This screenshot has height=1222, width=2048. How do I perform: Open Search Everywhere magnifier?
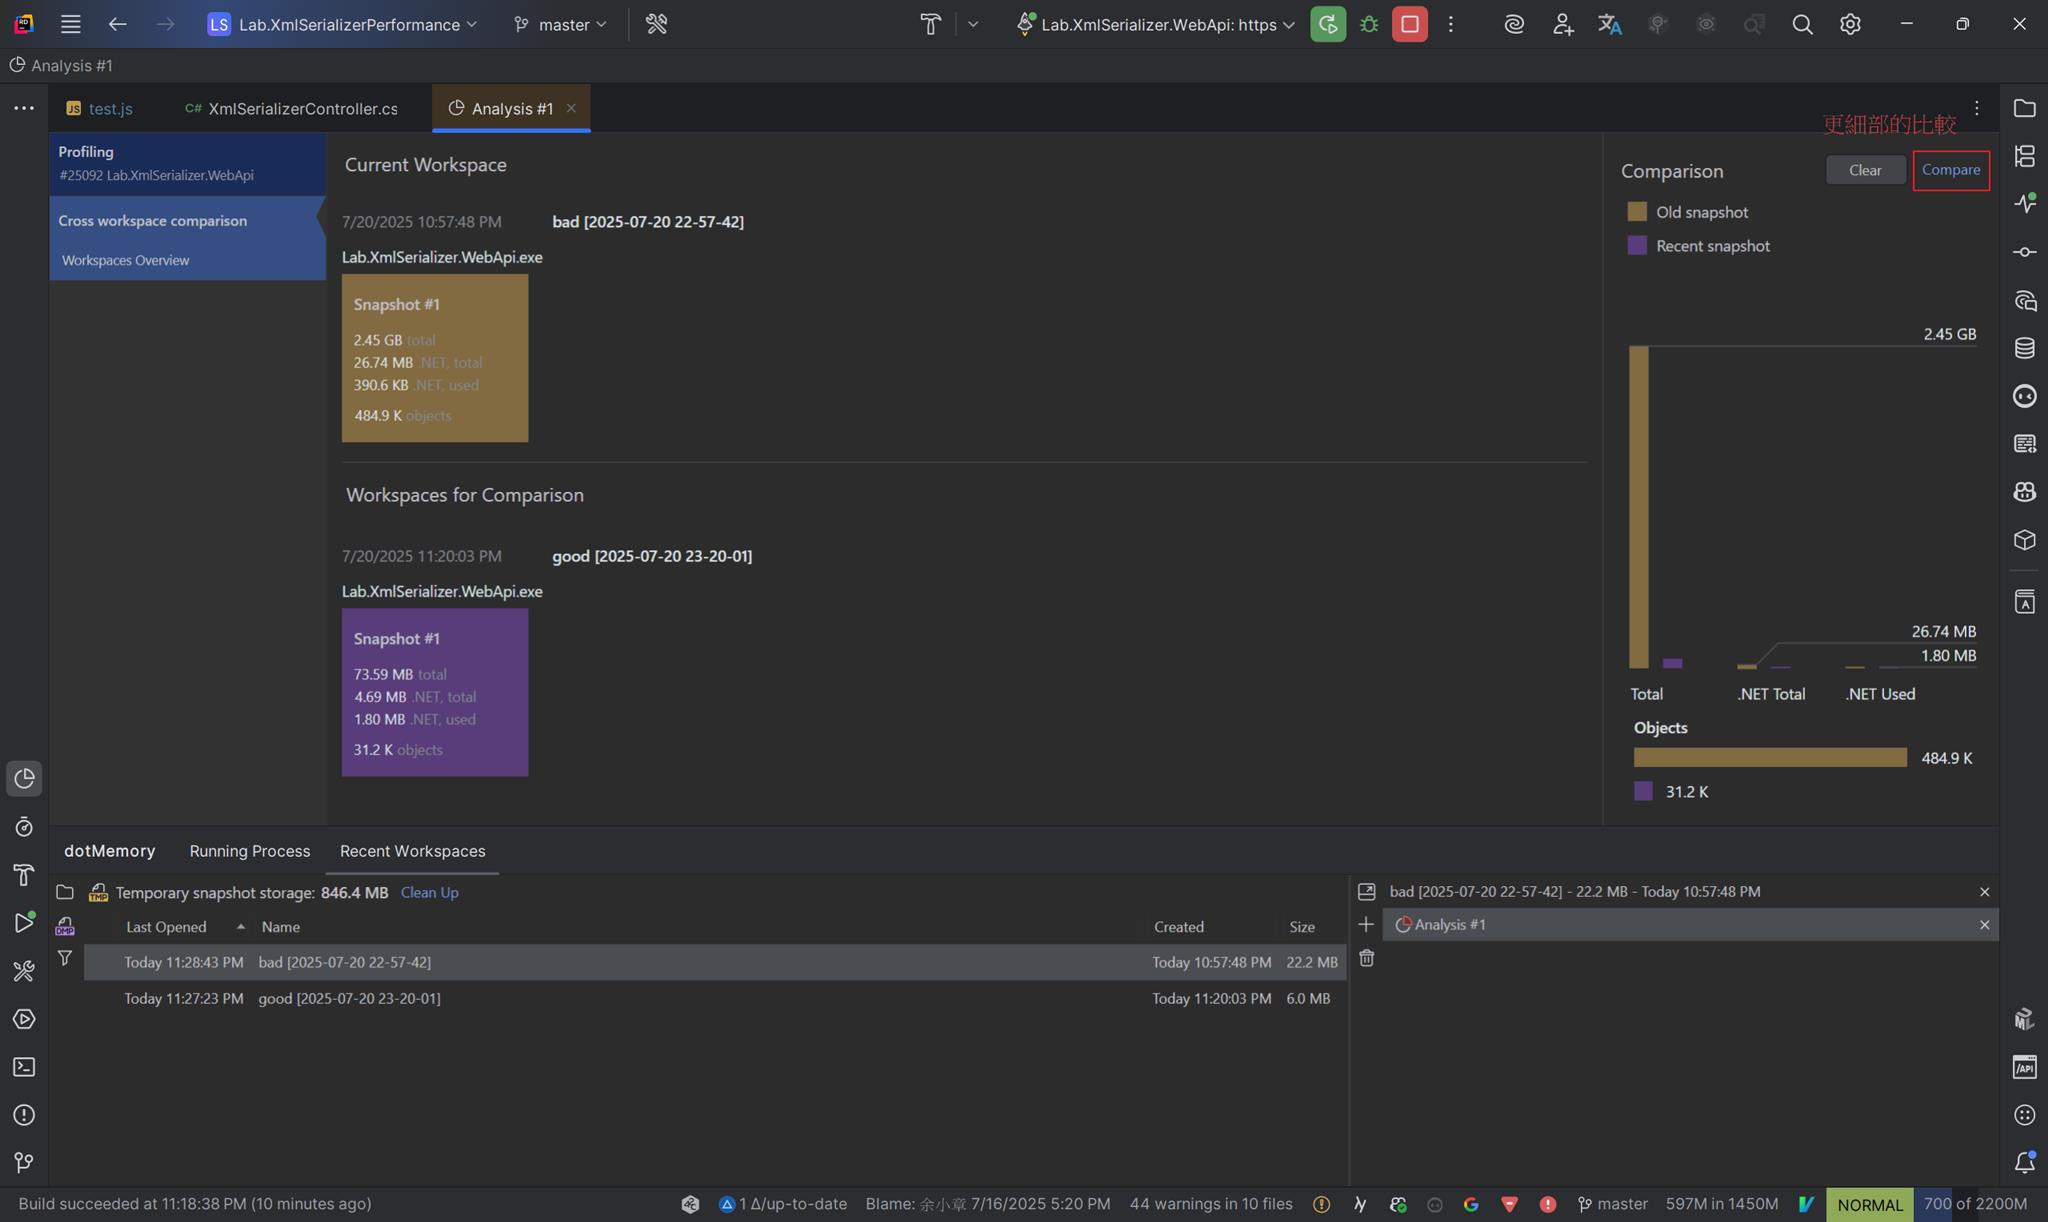coord(1802,24)
